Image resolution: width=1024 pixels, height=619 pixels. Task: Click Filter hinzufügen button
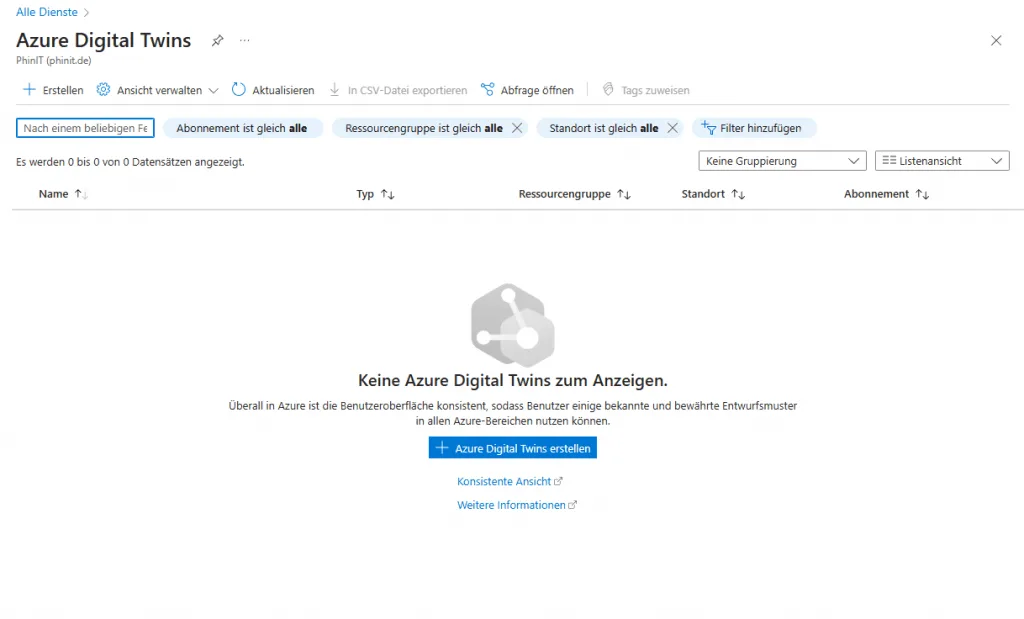753,128
